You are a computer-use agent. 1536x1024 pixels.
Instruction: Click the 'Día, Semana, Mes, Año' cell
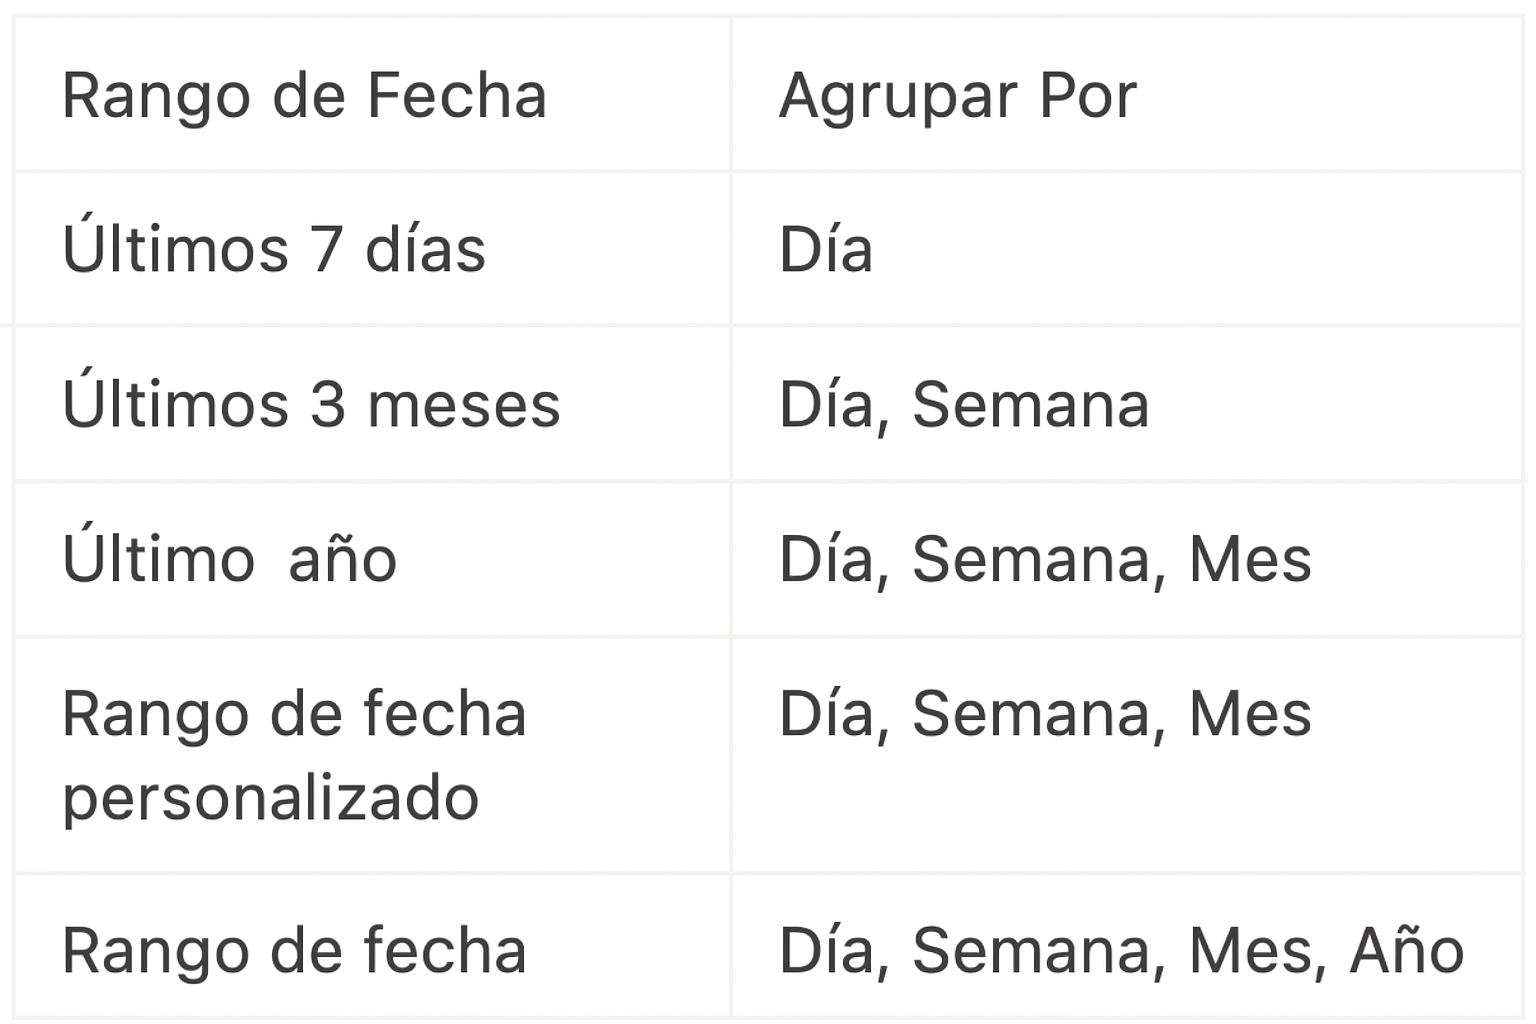pyautogui.click(x=1127, y=948)
